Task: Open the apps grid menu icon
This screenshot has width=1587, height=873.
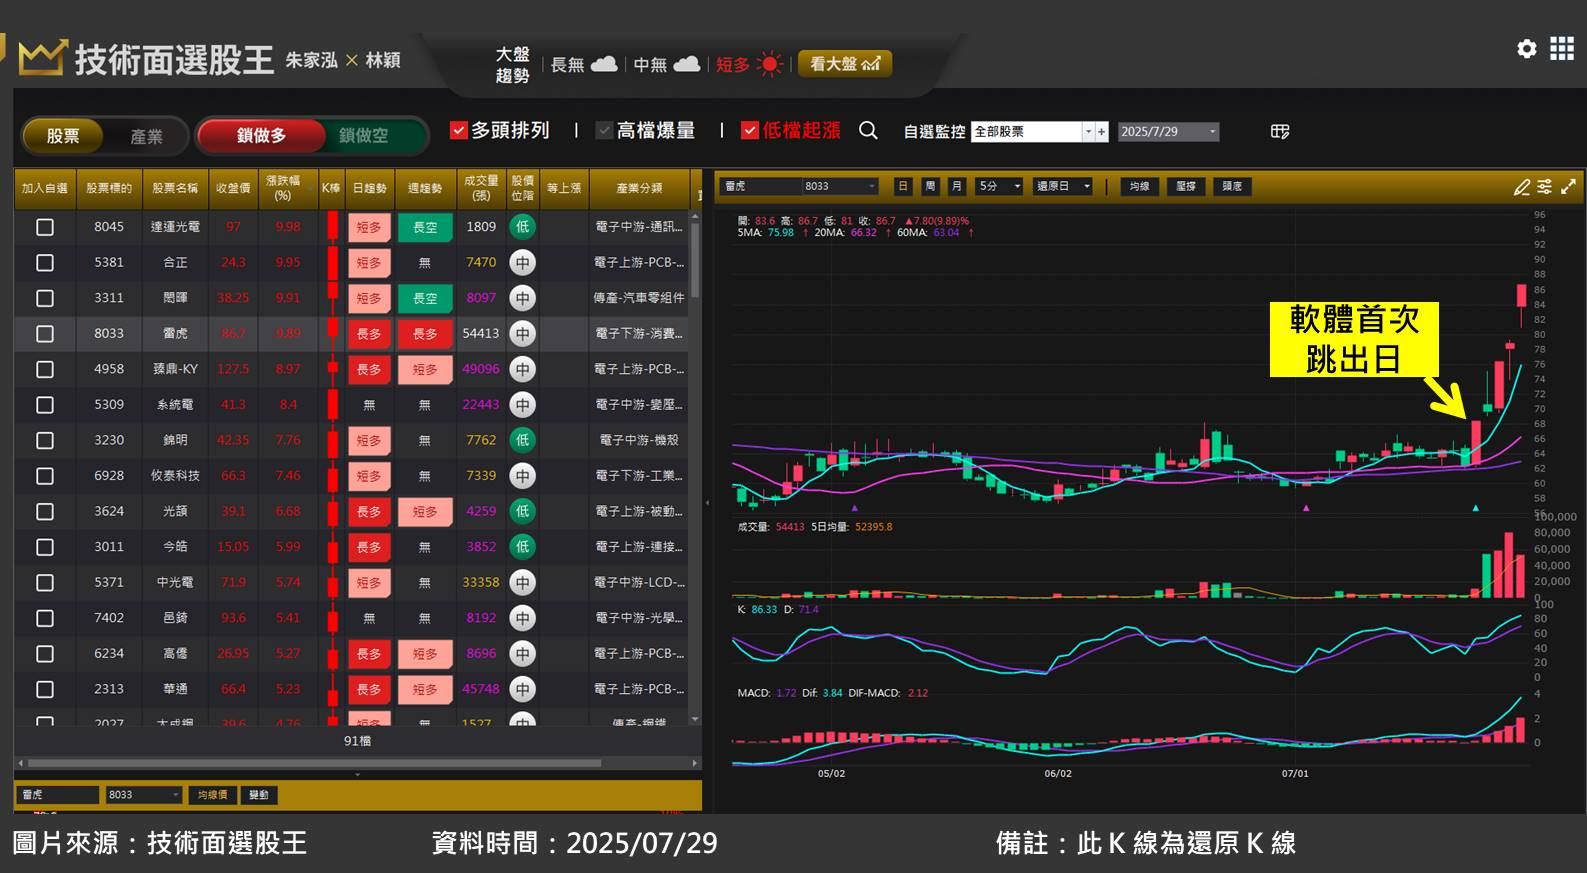Action: 1561,49
